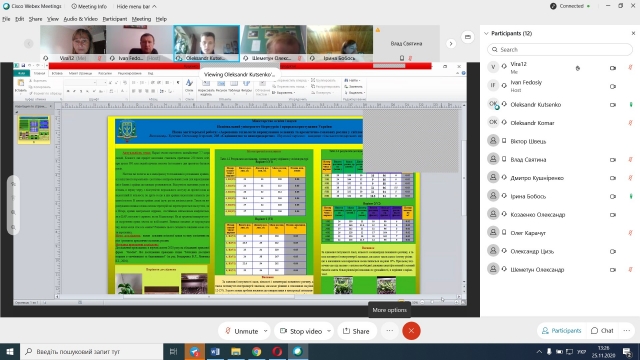Click Шеметун Олександр's muted microphone icon
Viewport: 640px width, 360px height.
[630, 270]
